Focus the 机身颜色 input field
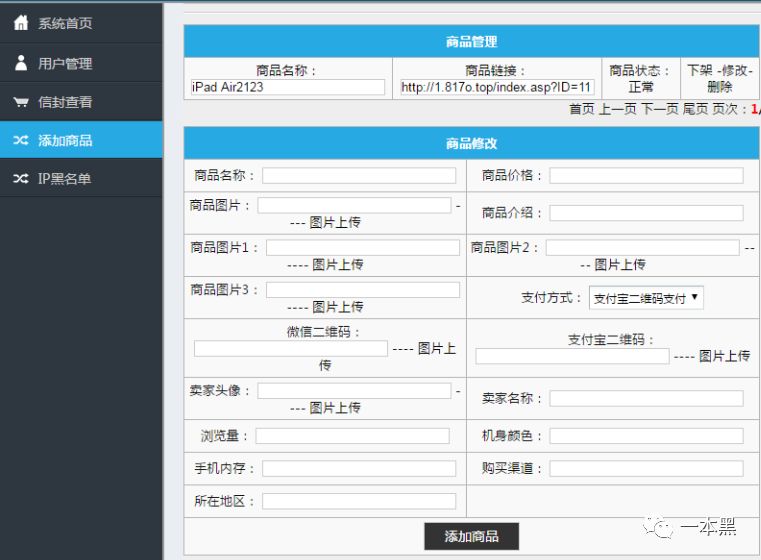Viewport: 761px width, 560px height. click(x=646, y=436)
